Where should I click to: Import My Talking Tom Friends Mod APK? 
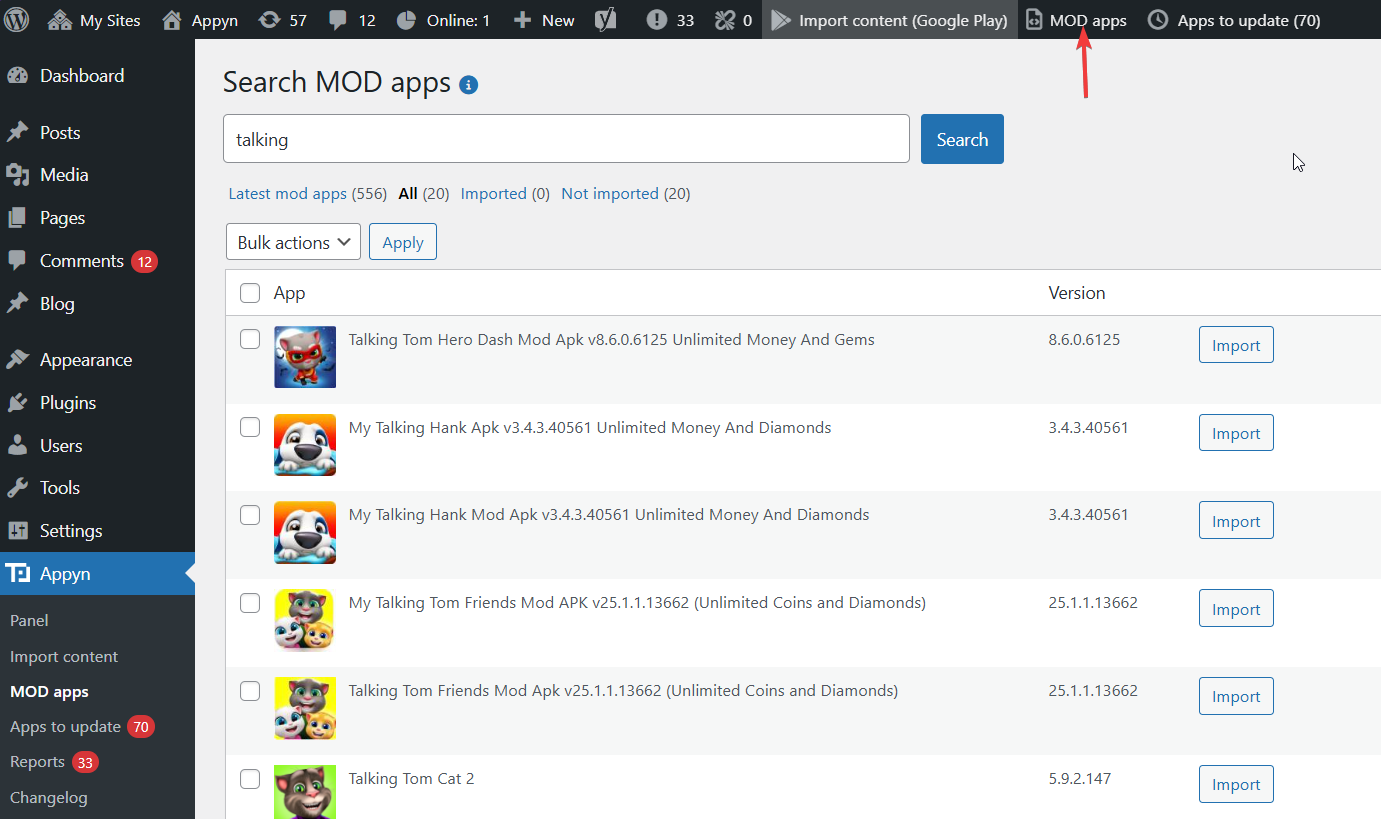click(1236, 609)
